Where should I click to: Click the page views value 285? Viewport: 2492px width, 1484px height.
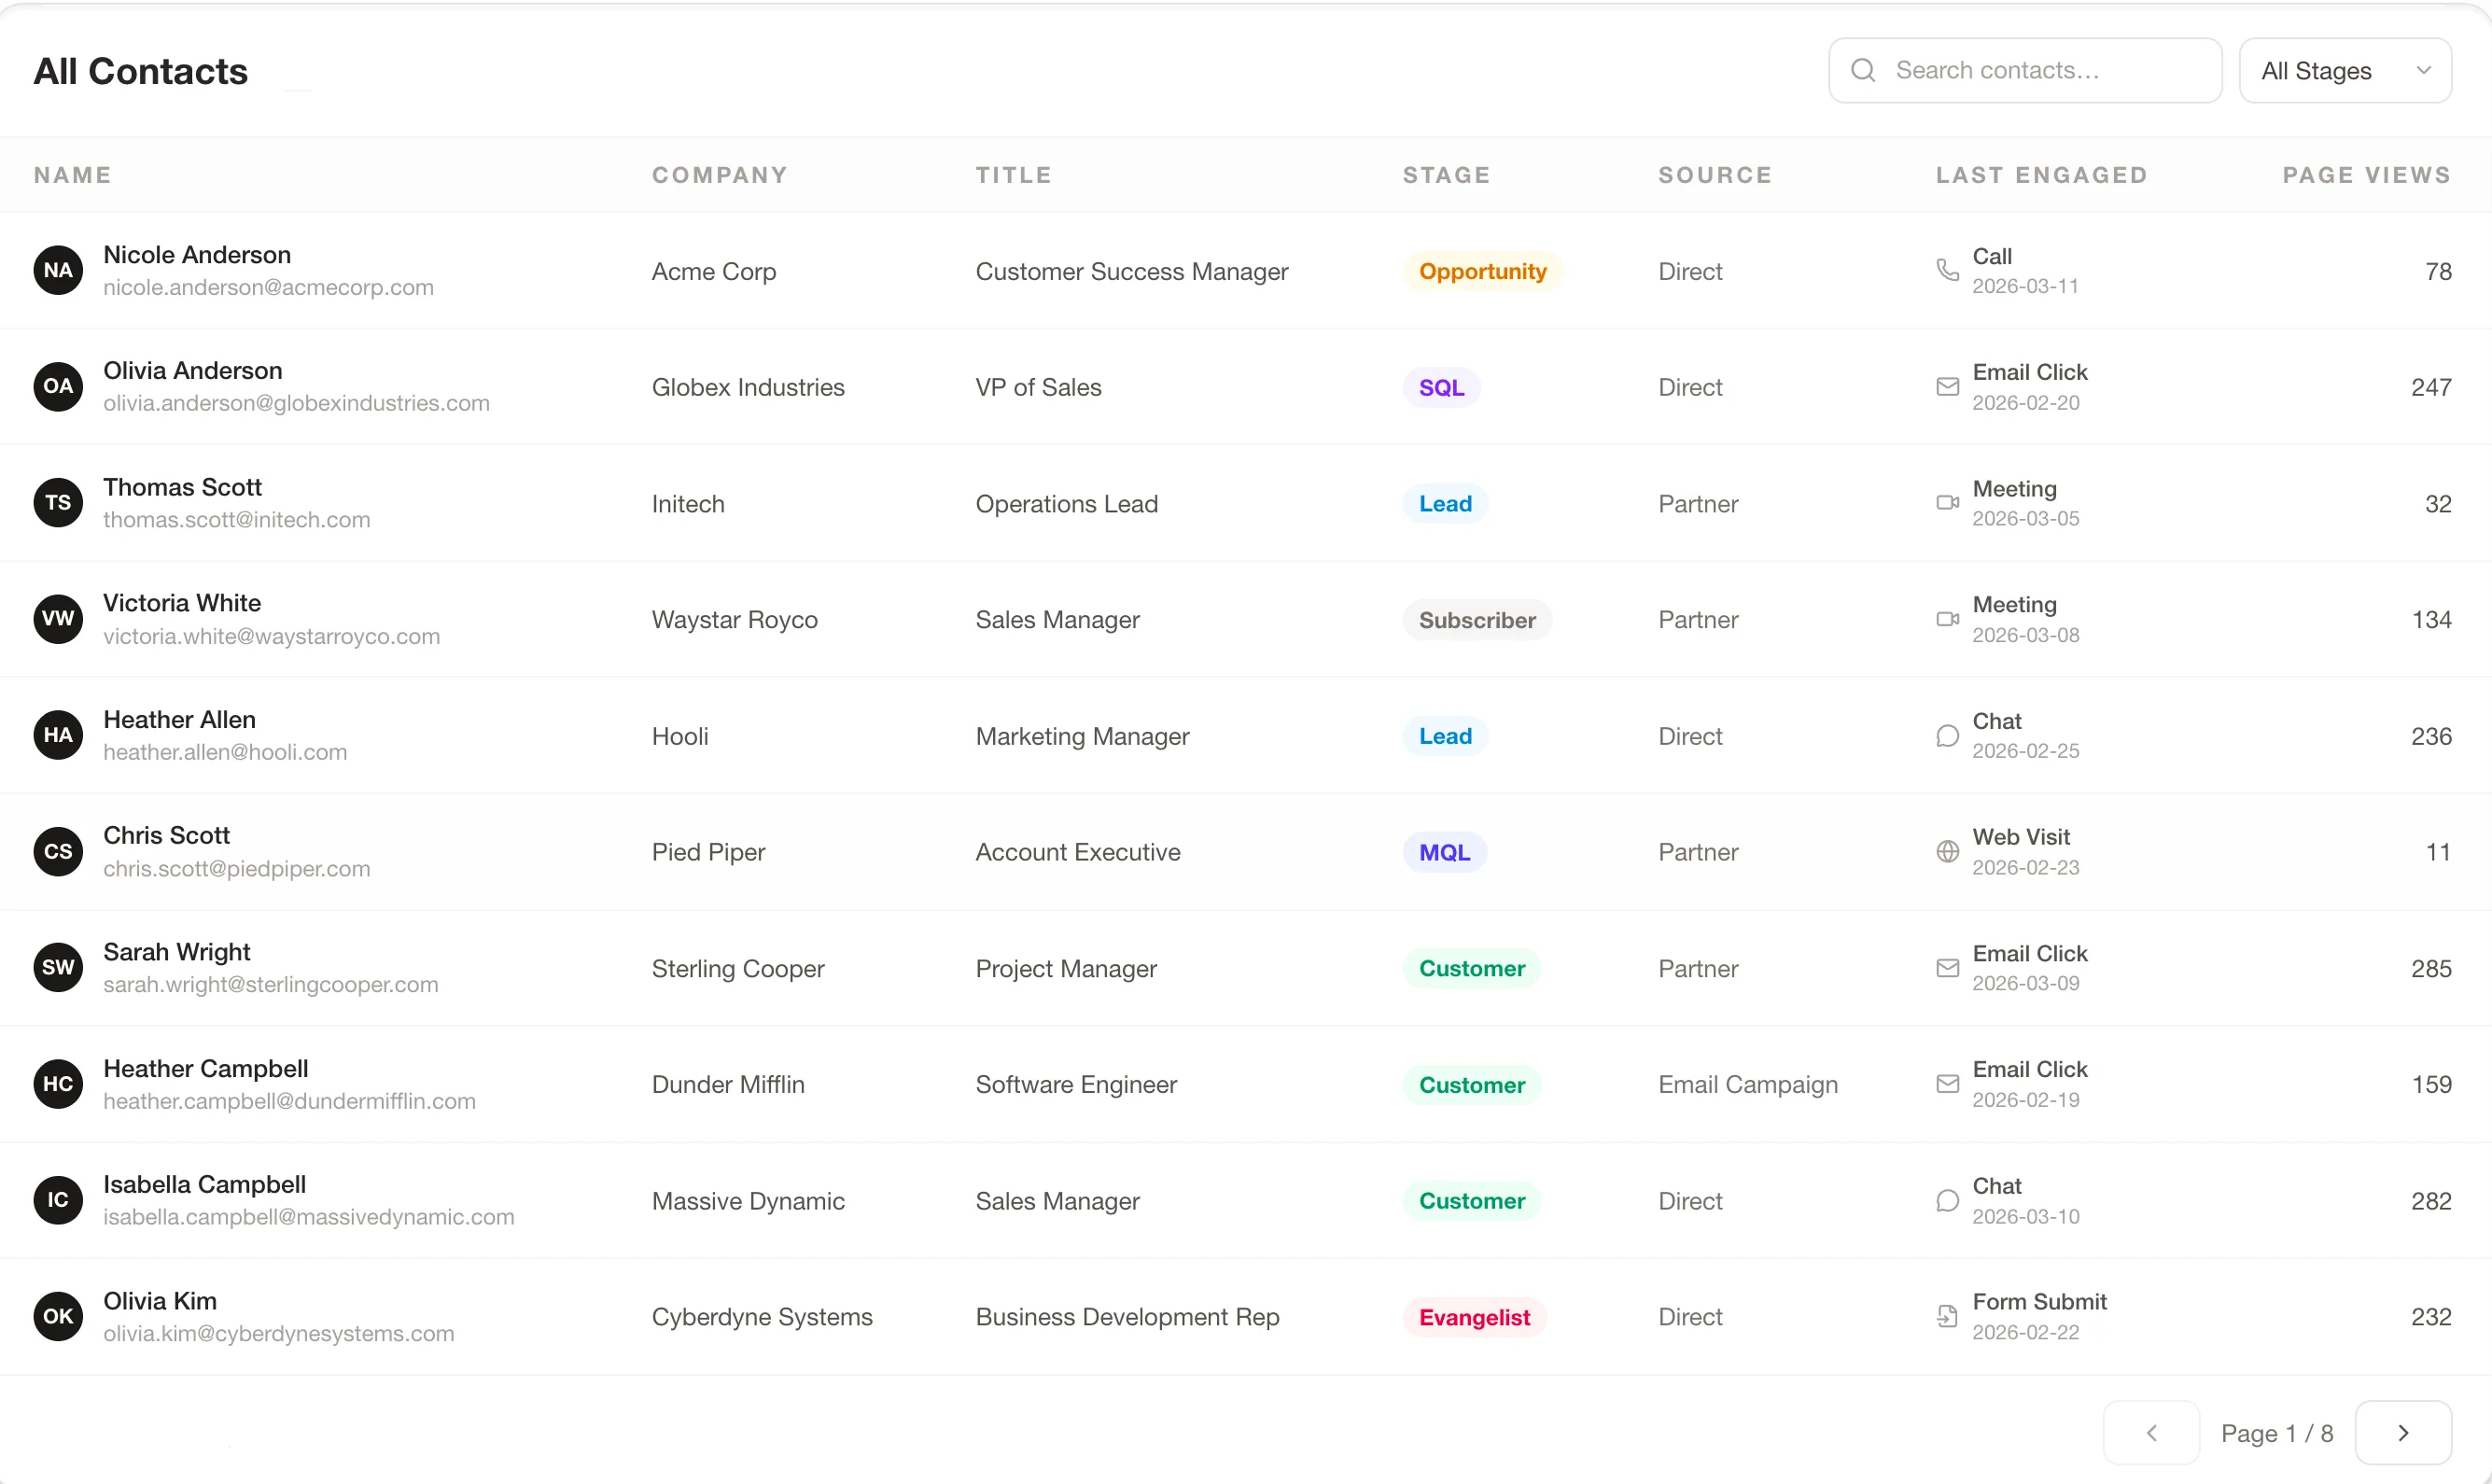2431,968
